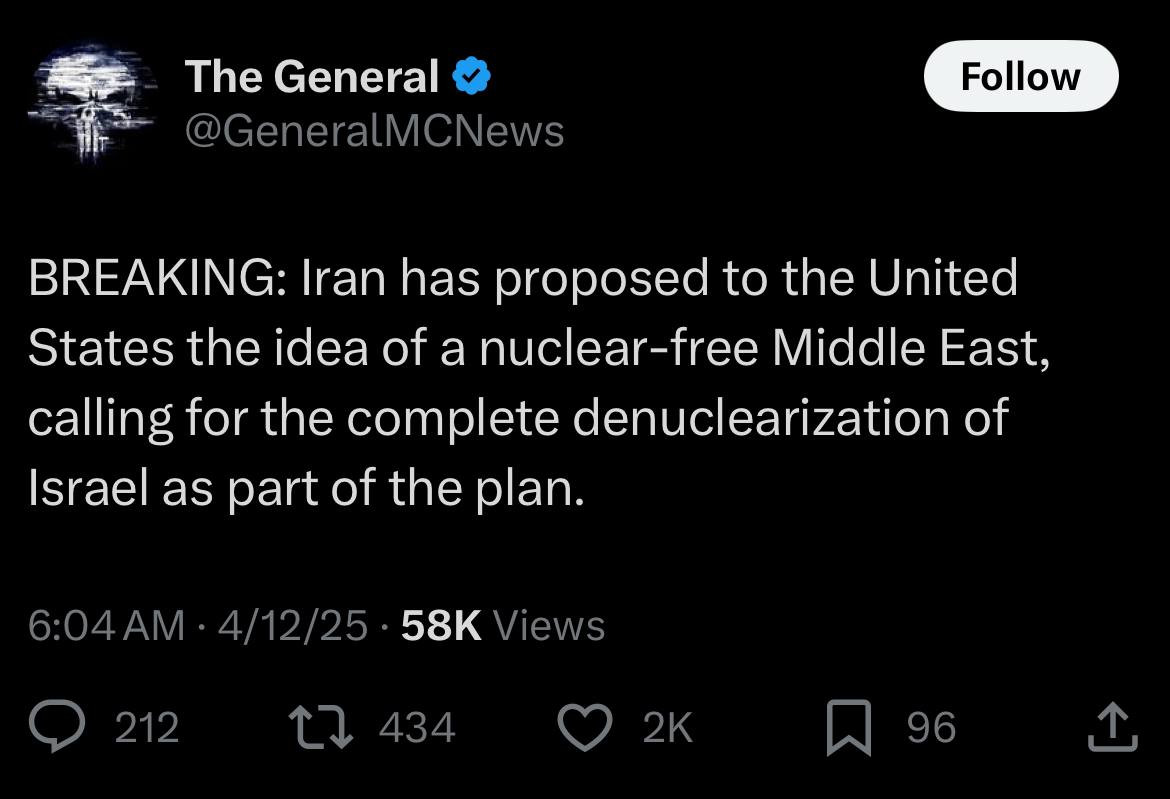Click the 212 replies count

147,728
